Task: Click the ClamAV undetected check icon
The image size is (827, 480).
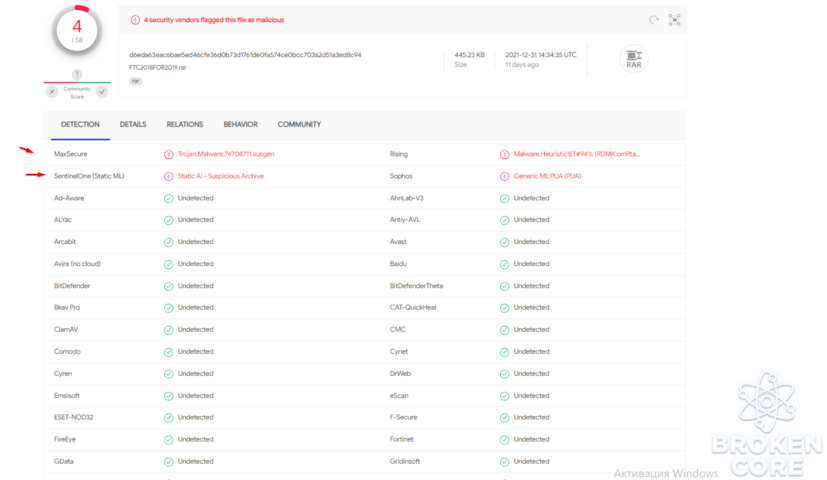Action: point(168,330)
